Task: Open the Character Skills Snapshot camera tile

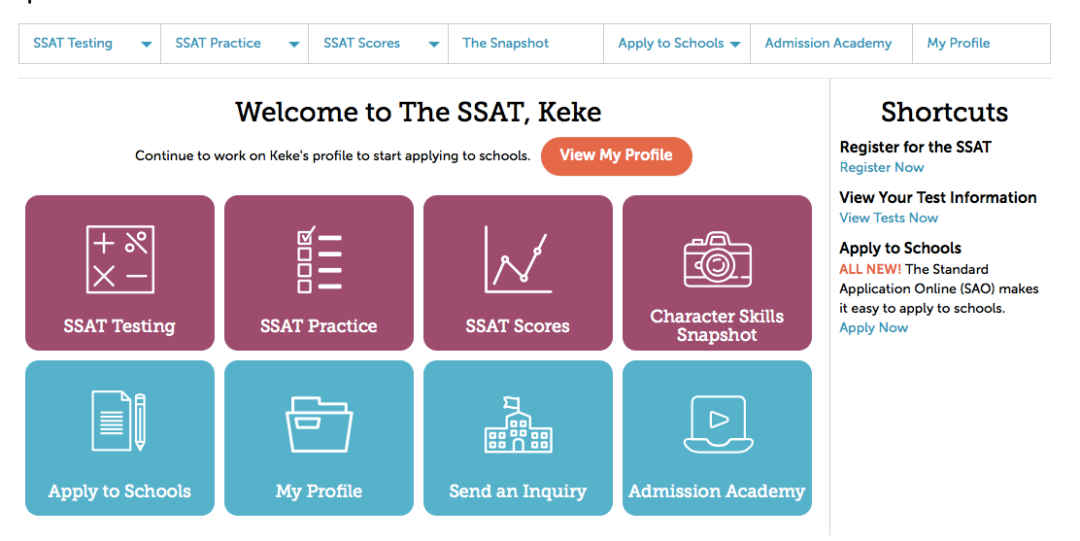Action: (x=717, y=273)
